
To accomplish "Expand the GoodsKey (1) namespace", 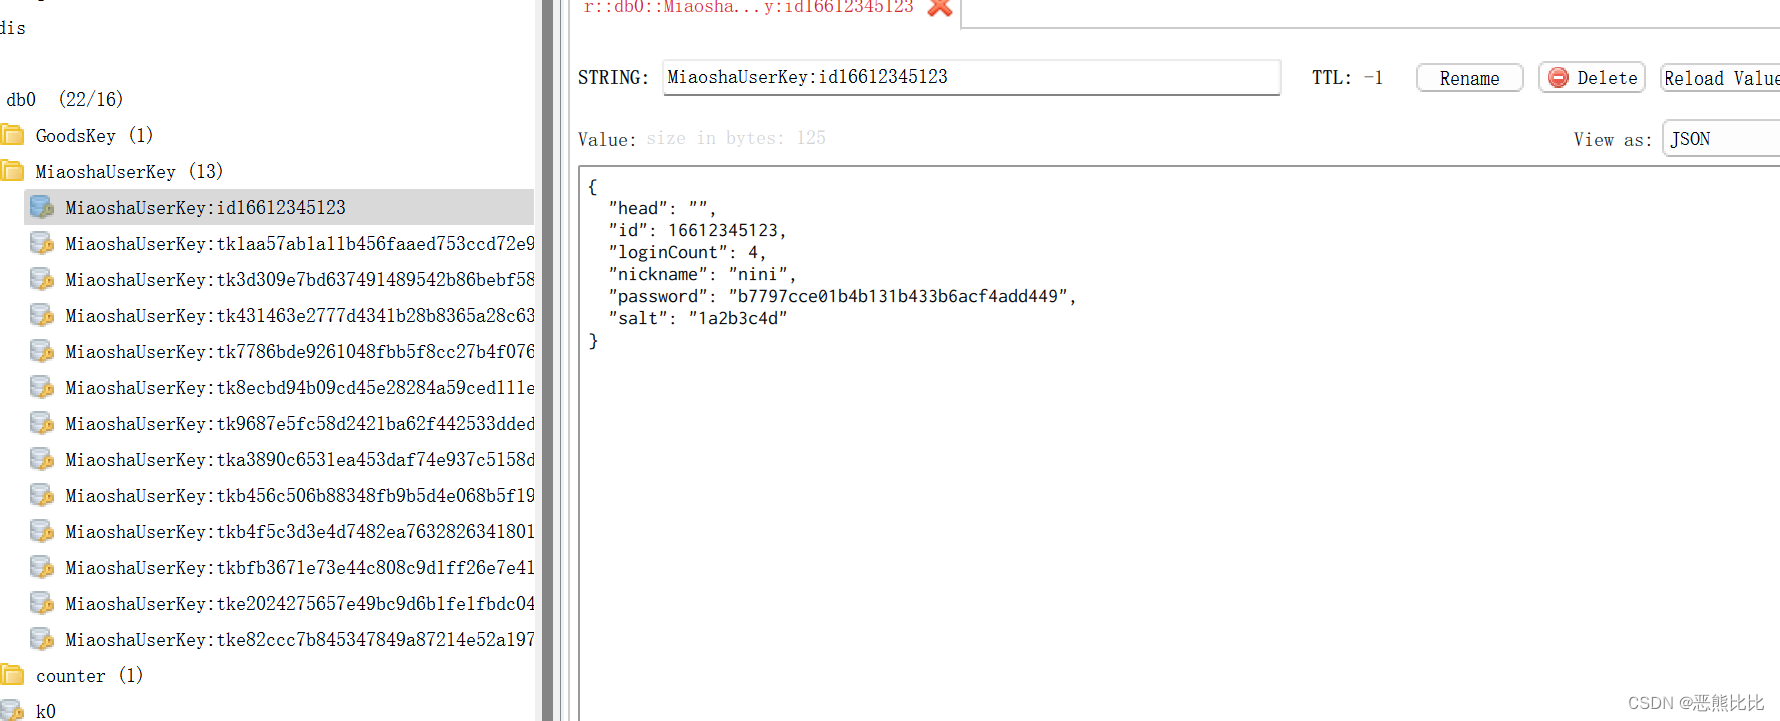I will 94,135.
